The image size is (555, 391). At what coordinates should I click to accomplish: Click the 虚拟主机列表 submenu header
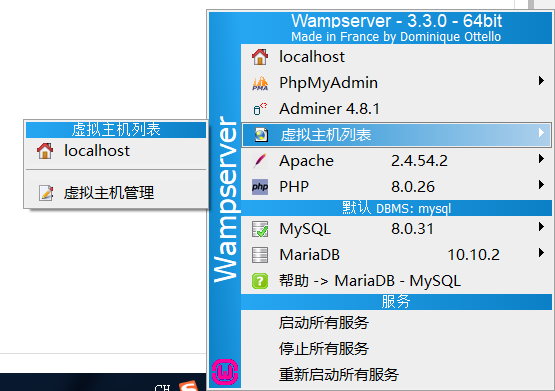tap(116, 130)
